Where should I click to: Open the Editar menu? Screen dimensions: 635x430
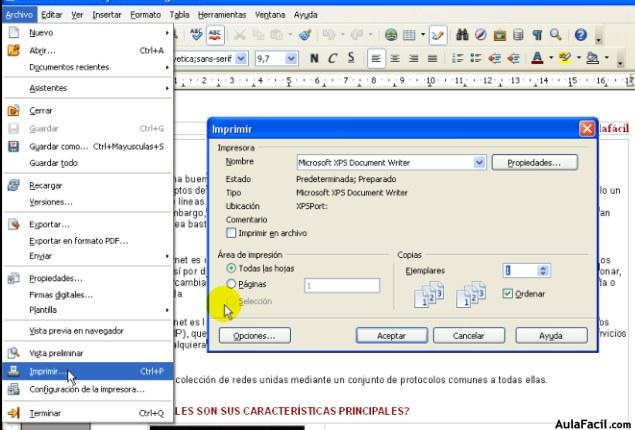[52, 15]
